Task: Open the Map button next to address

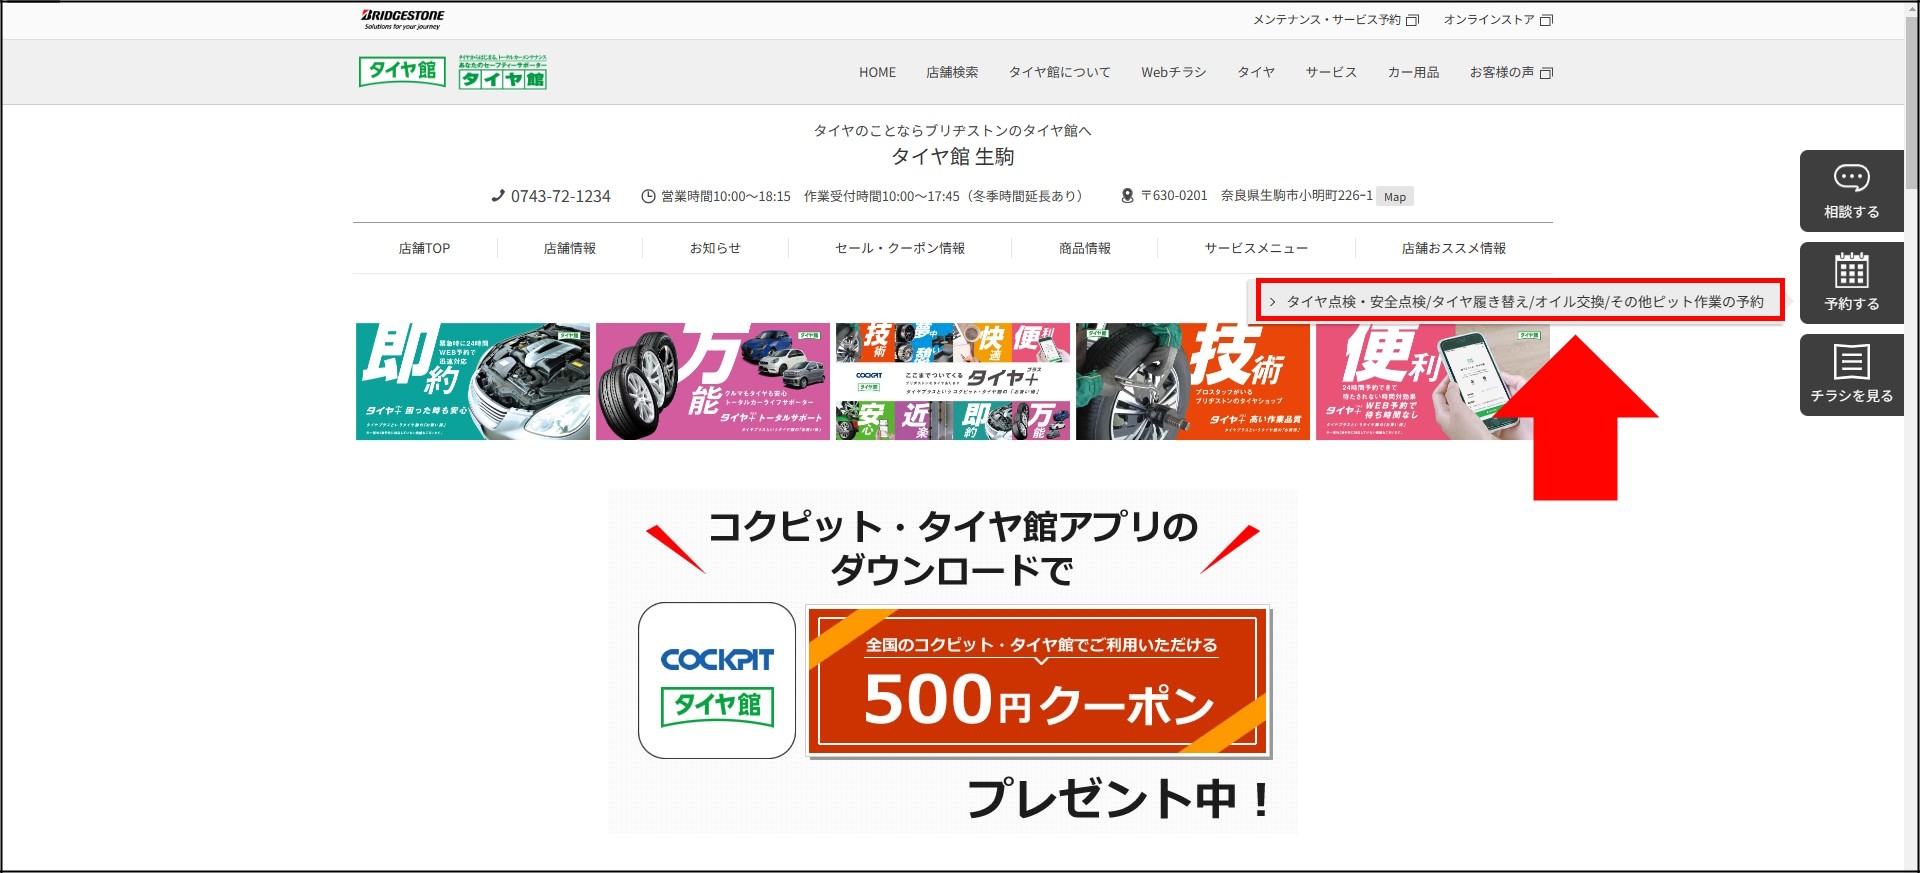Action: (1395, 197)
